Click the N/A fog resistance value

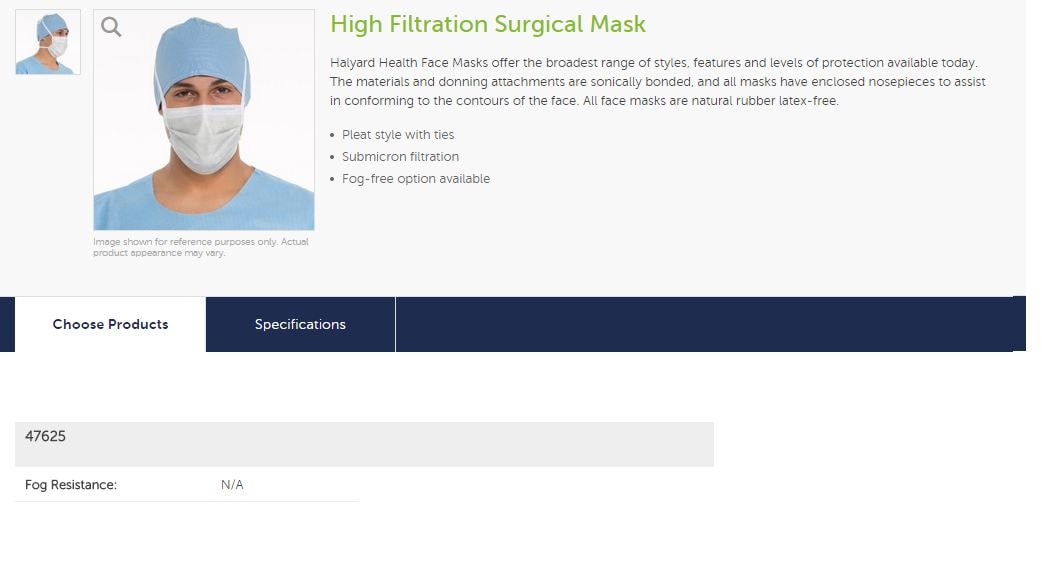click(232, 485)
